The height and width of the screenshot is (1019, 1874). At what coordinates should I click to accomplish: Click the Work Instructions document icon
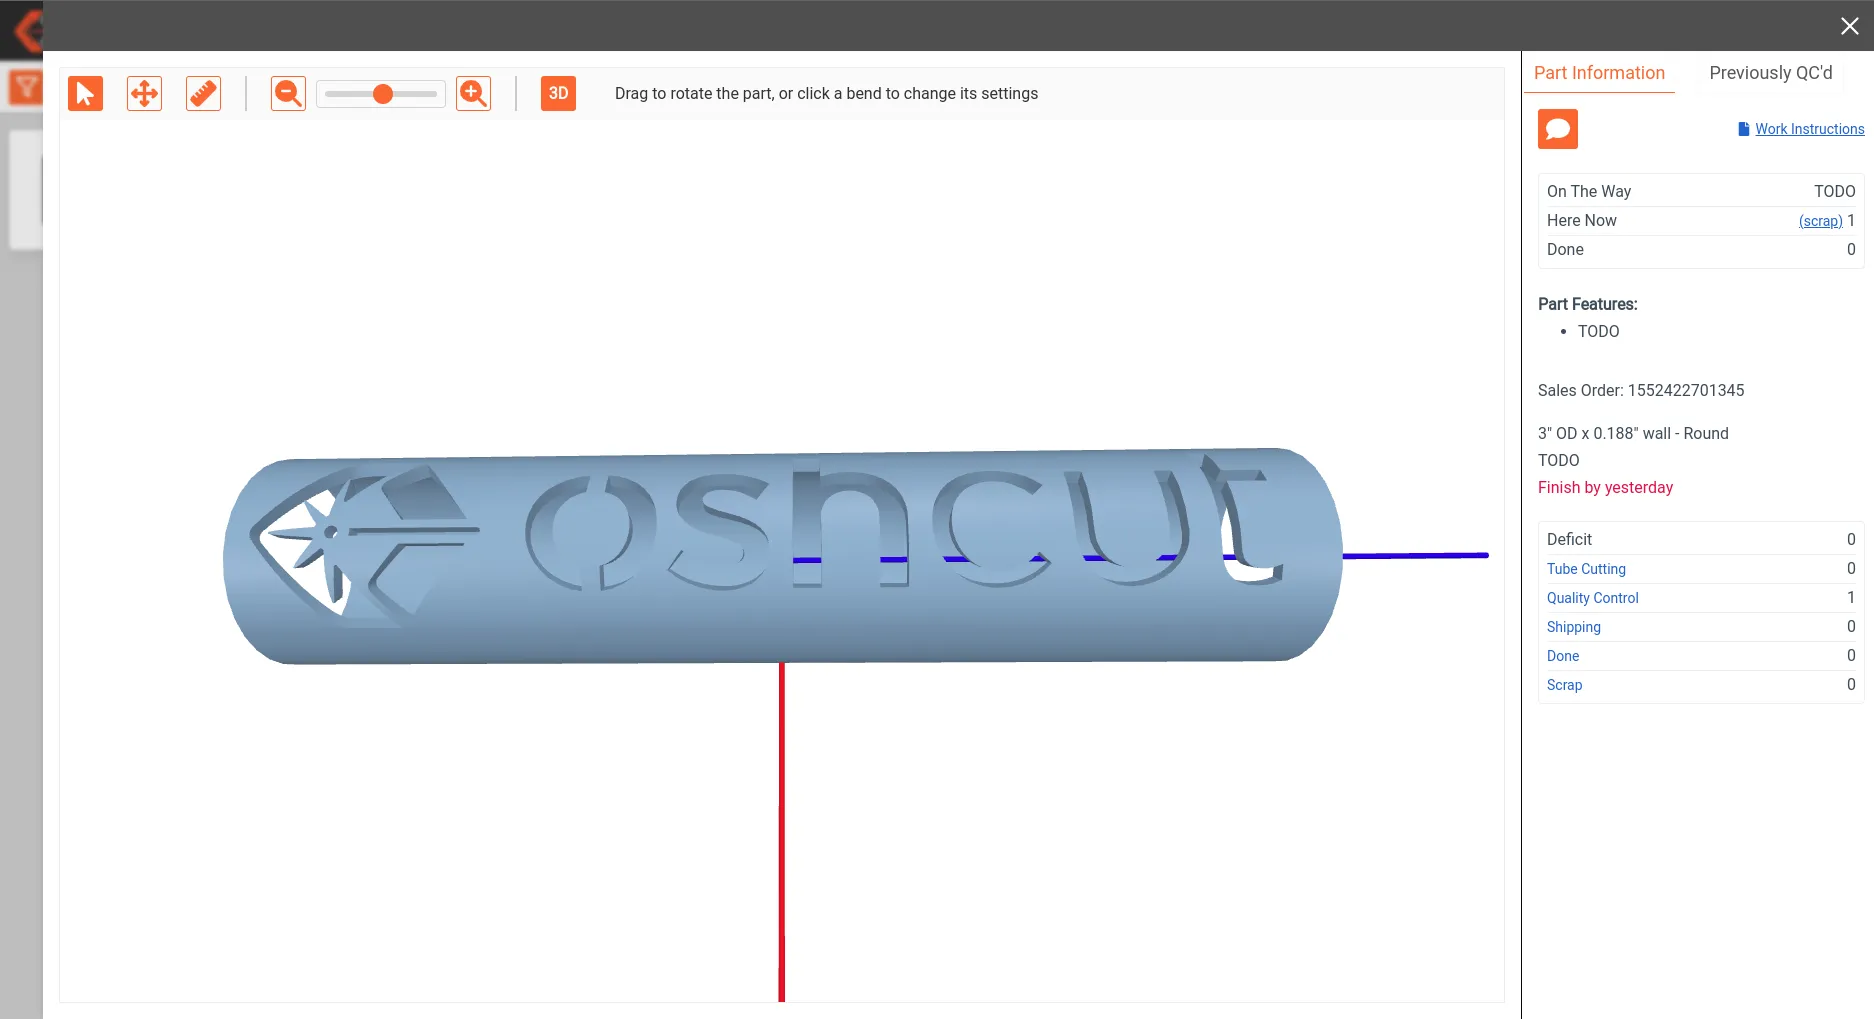click(x=1743, y=128)
